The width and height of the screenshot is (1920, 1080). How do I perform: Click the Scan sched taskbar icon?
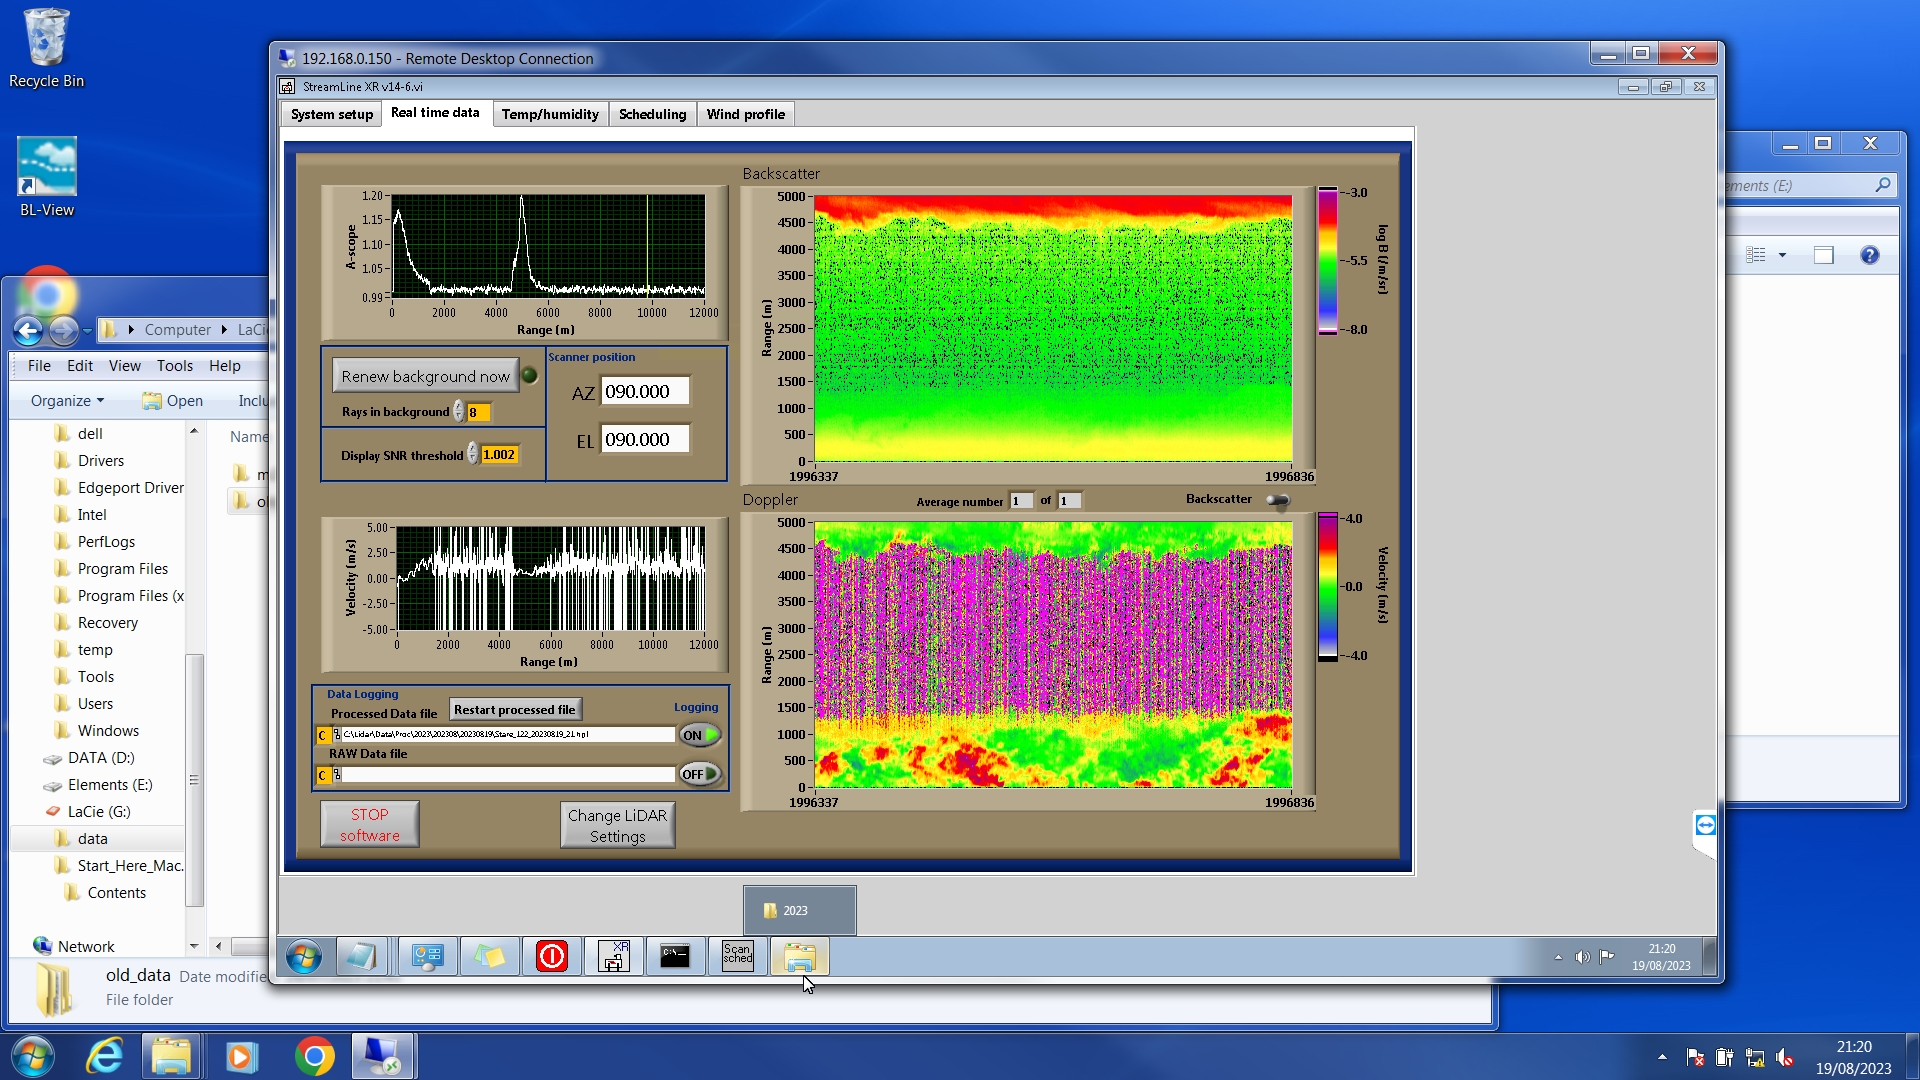coord(737,956)
